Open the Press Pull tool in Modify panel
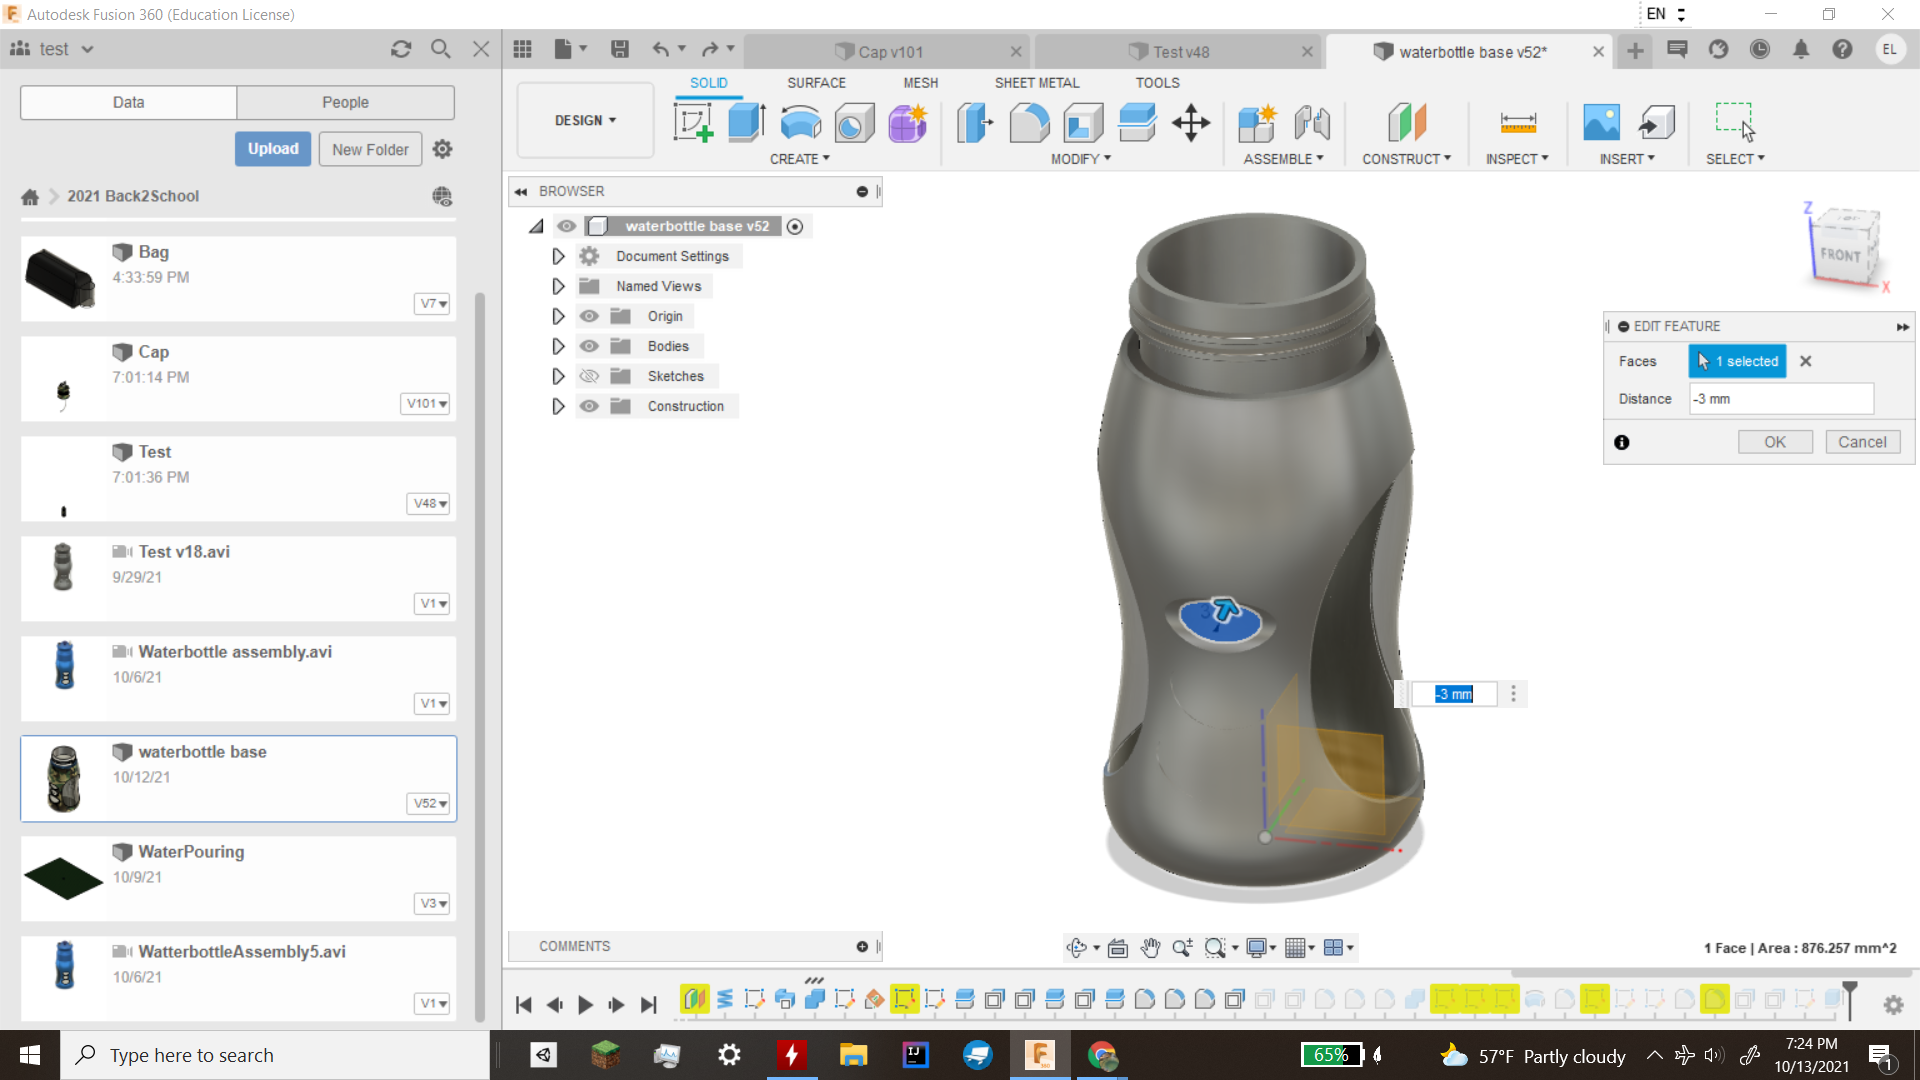This screenshot has width=1920, height=1080. (x=975, y=122)
